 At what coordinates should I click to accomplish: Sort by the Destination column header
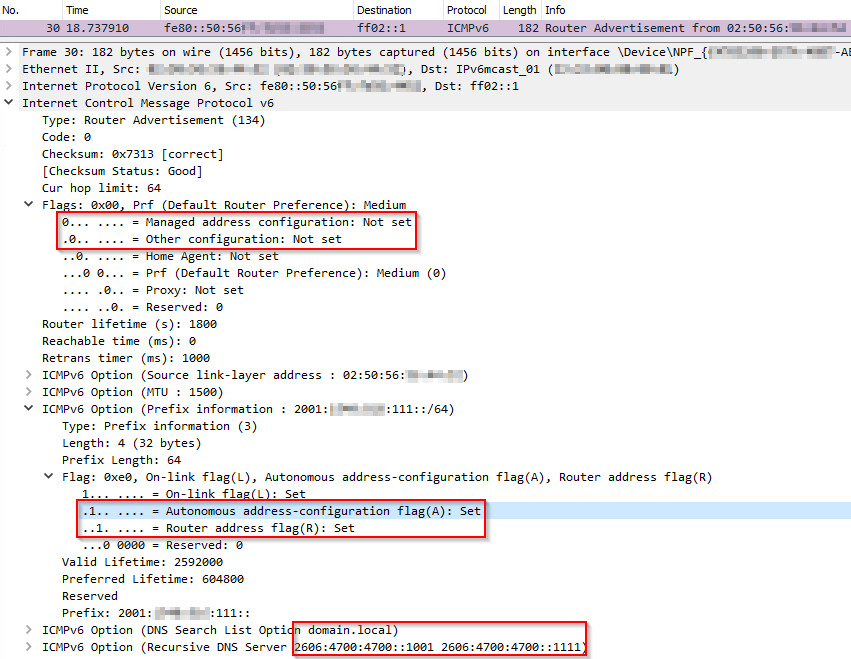[383, 10]
